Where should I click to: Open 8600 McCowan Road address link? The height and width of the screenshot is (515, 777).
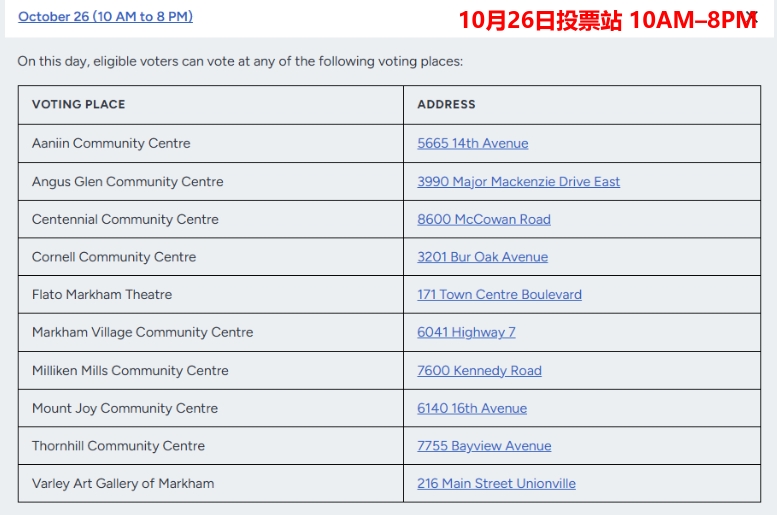click(484, 219)
